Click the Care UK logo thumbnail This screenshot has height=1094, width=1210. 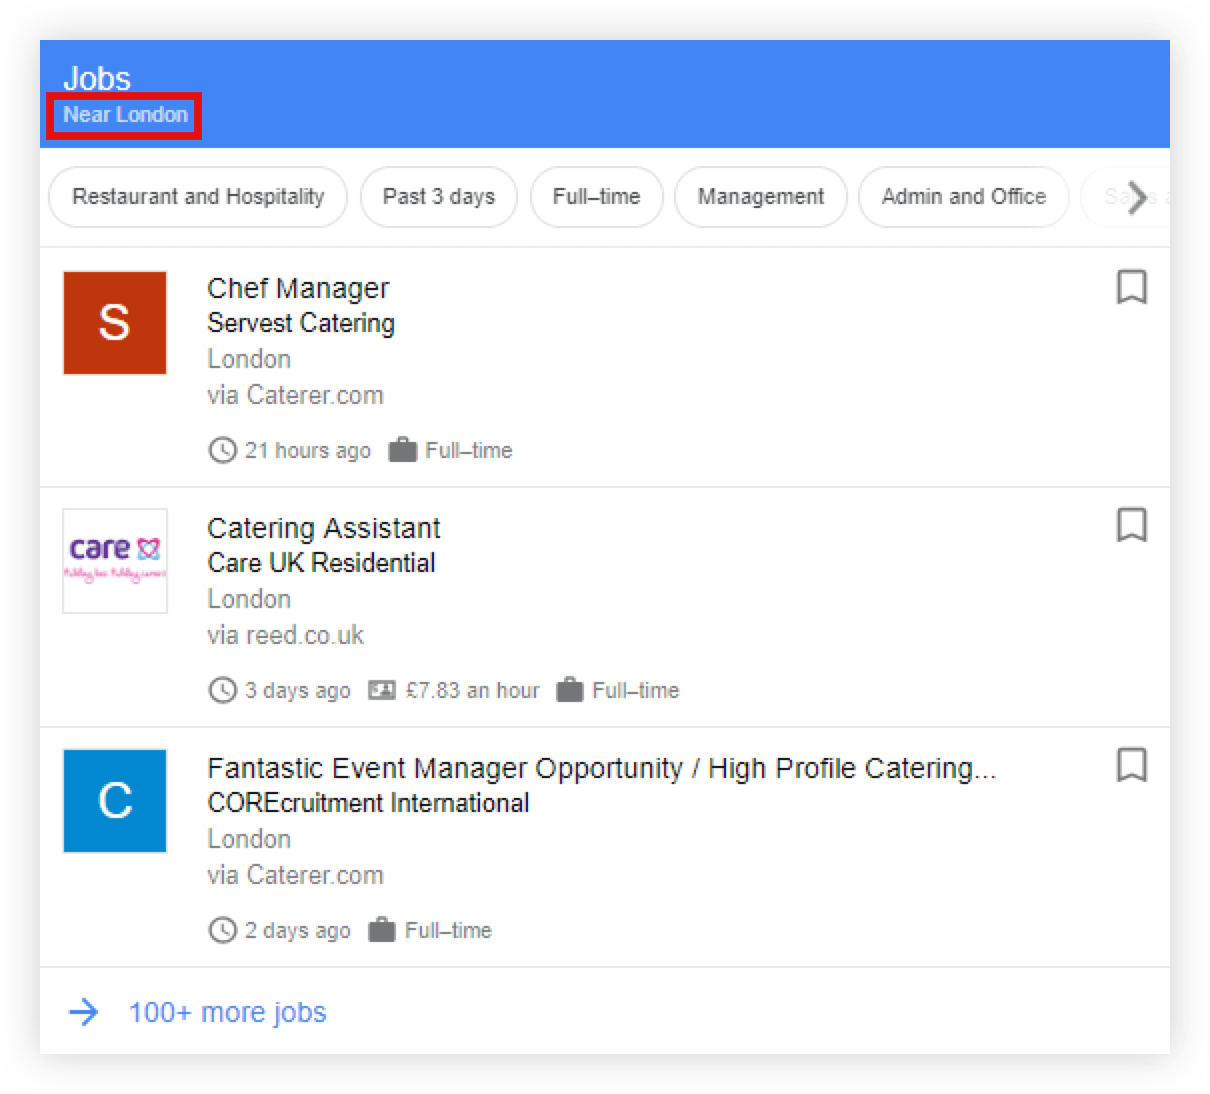coord(115,560)
